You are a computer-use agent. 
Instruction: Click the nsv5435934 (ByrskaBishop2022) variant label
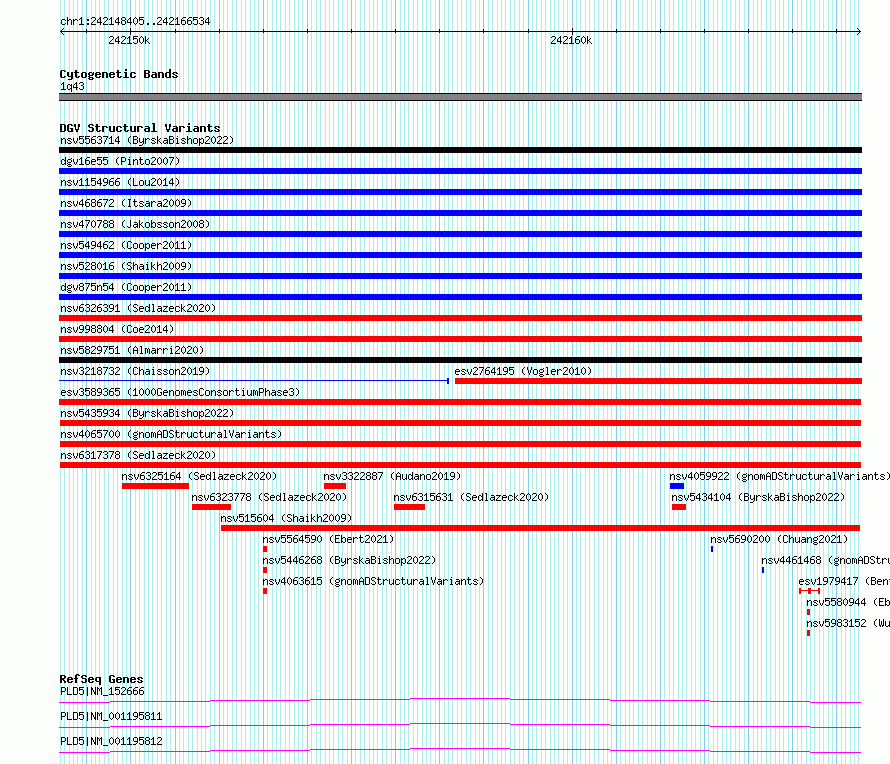(147, 413)
